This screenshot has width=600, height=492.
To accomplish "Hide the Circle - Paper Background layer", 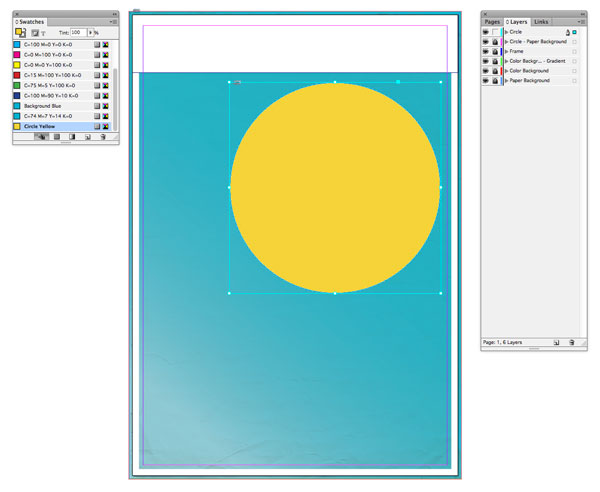I will coord(486,42).
